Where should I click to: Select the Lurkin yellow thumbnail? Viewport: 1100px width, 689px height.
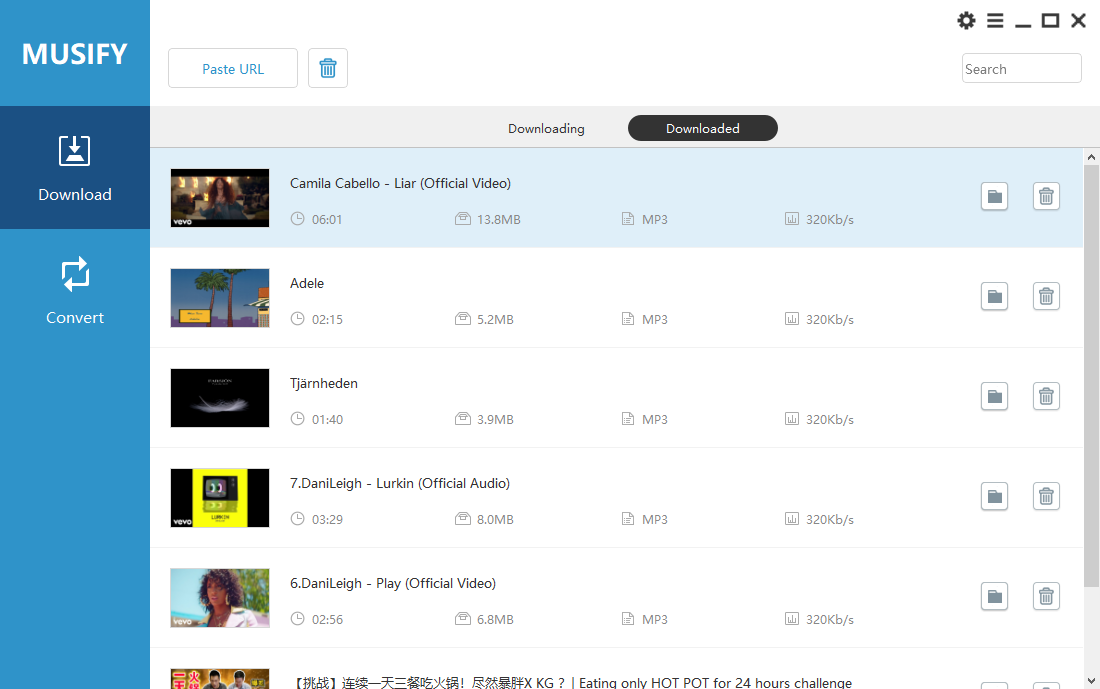[x=220, y=497]
